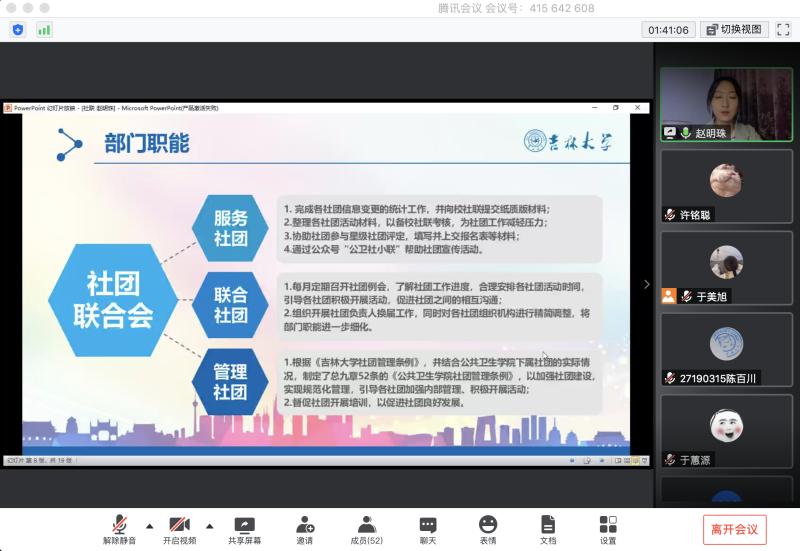Open the 邀请 invite panel
The image size is (800, 551).
point(305,530)
